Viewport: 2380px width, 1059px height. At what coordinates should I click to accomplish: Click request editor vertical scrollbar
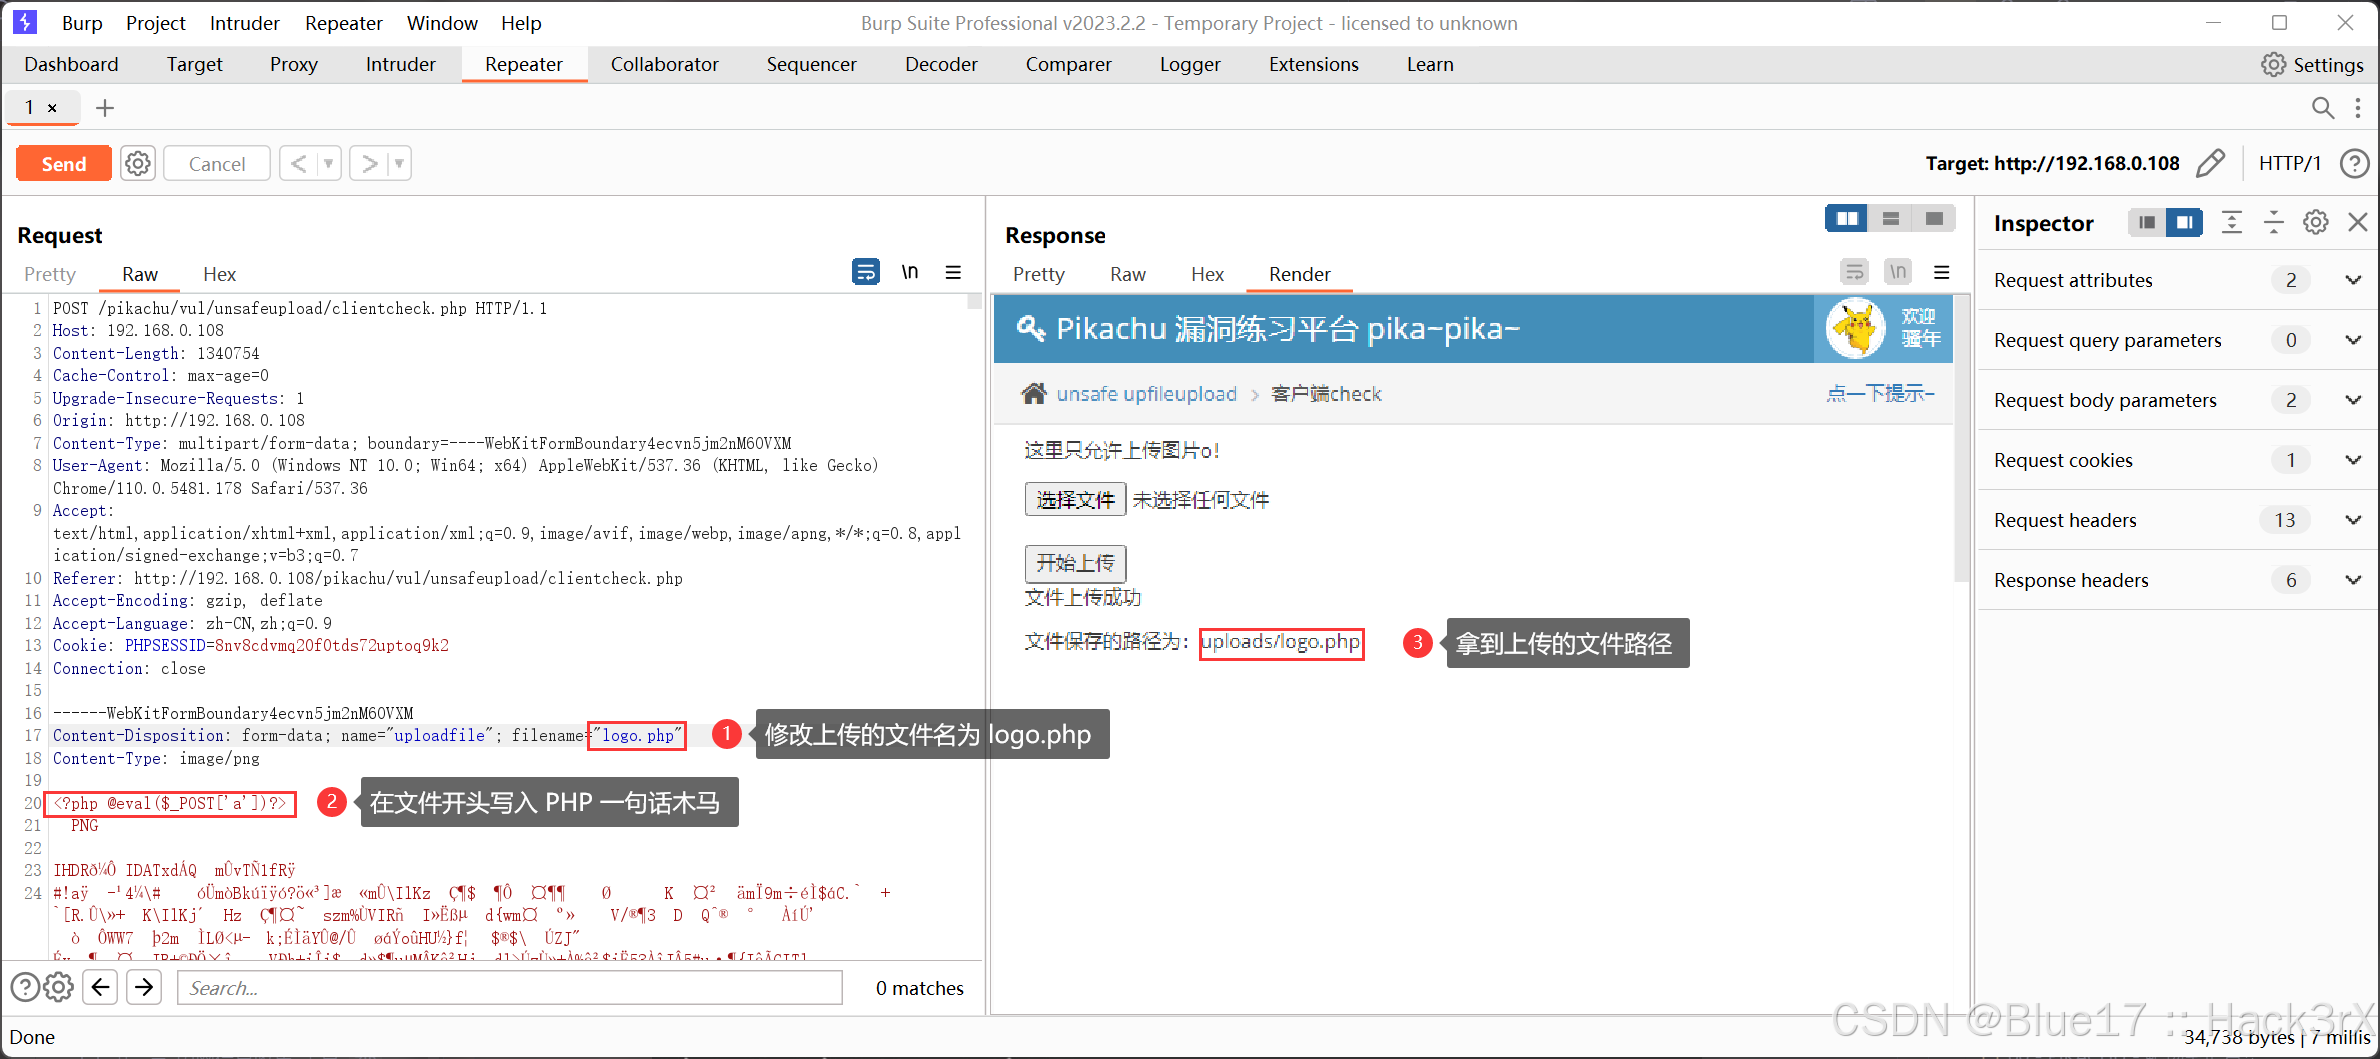click(974, 301)
